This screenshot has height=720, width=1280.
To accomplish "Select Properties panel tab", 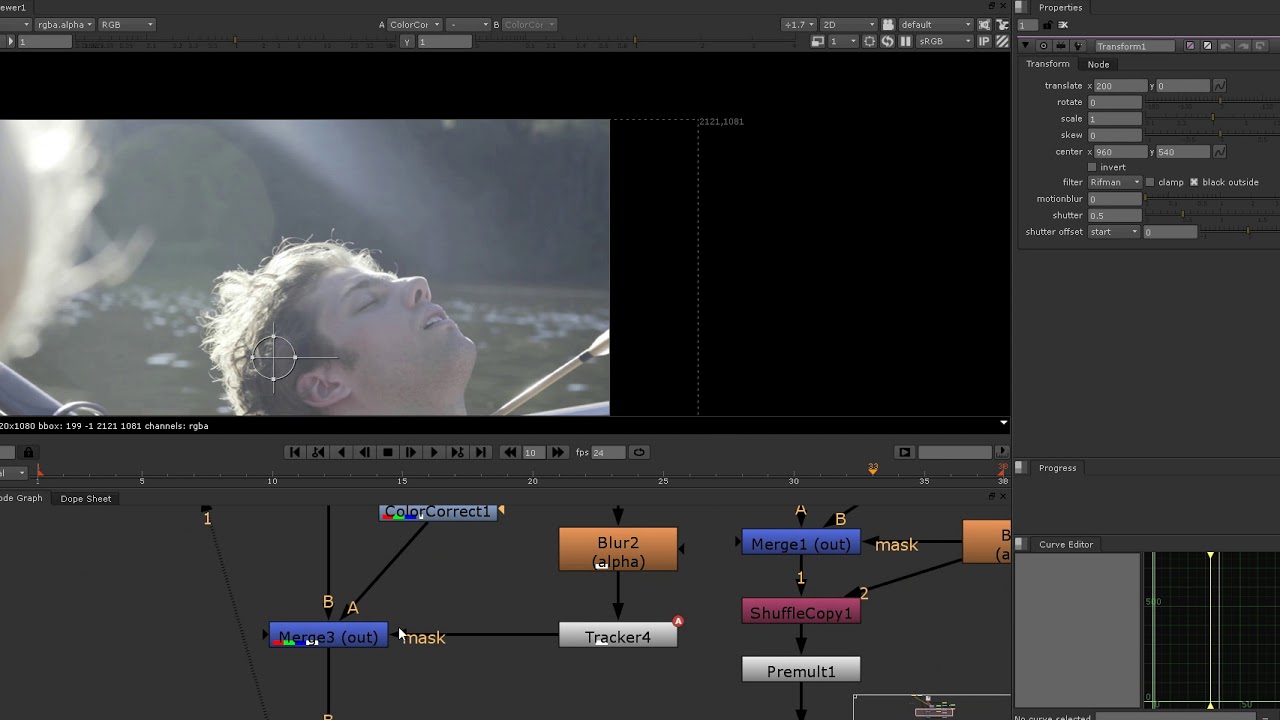I will tap(1060, 7).
